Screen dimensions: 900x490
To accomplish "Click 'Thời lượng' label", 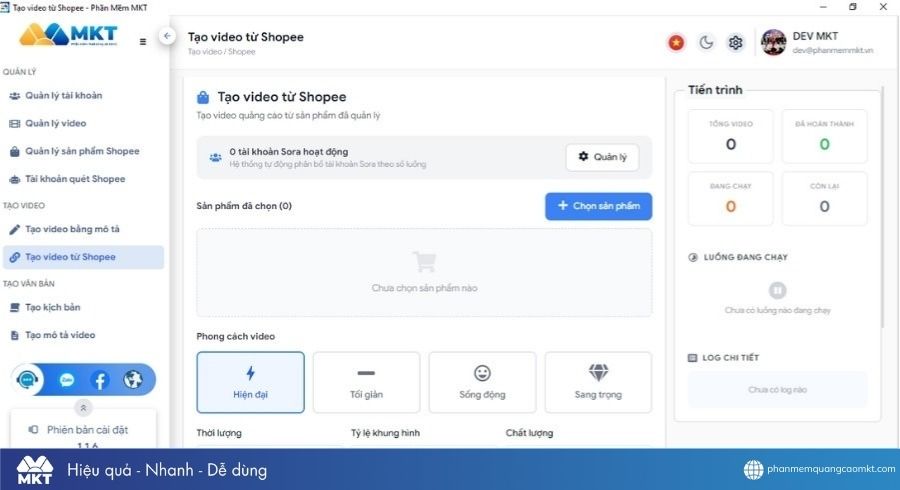I will 219,433.
